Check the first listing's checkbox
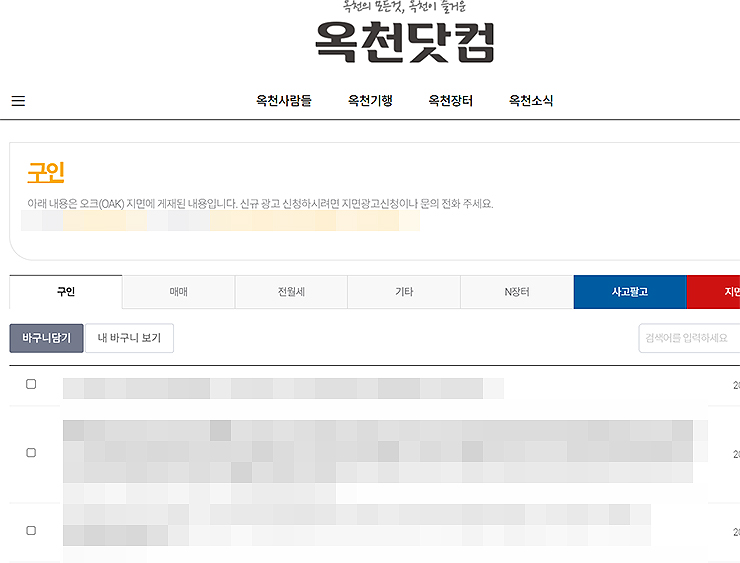The height and width of the screenshot is (563, 740). coord(31,384)
